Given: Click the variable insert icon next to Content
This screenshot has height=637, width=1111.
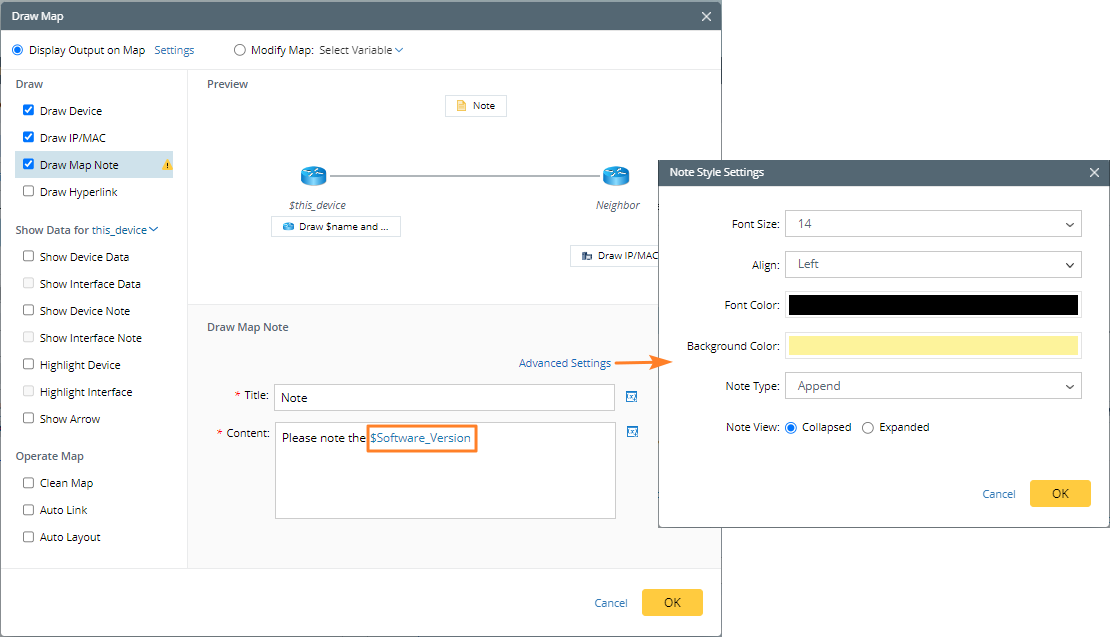Looking at the screenshot, I should (x=633, y=432).
